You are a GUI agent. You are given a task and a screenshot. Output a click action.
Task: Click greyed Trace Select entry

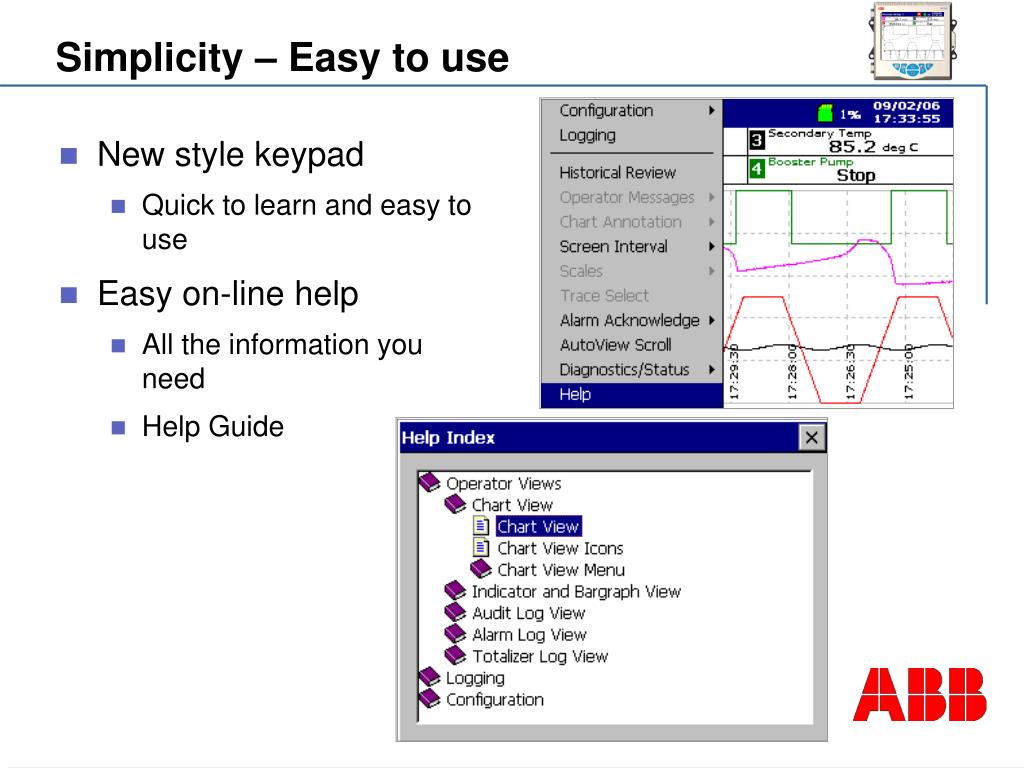point(632,296)
